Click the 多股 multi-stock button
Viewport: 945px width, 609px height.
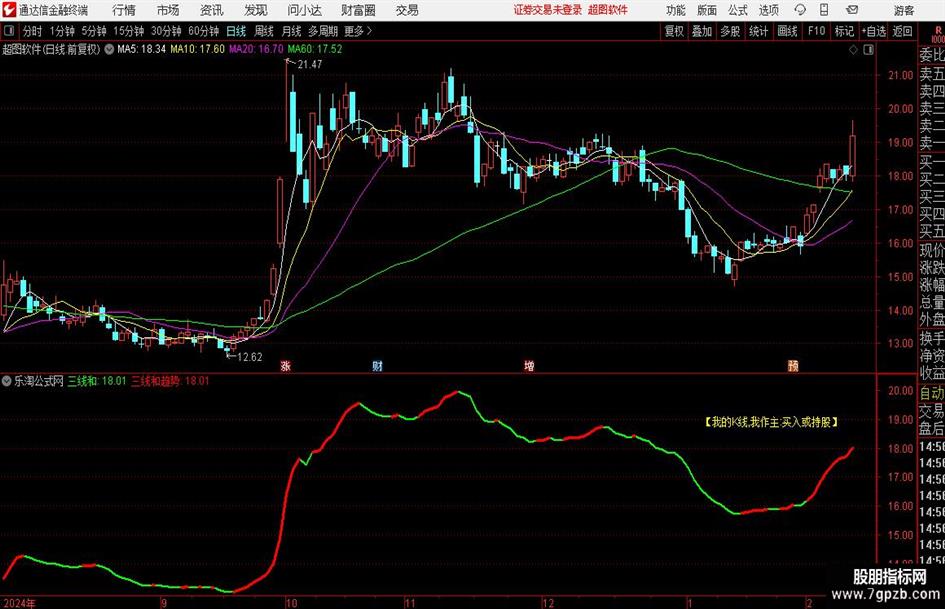click(730, 31)
